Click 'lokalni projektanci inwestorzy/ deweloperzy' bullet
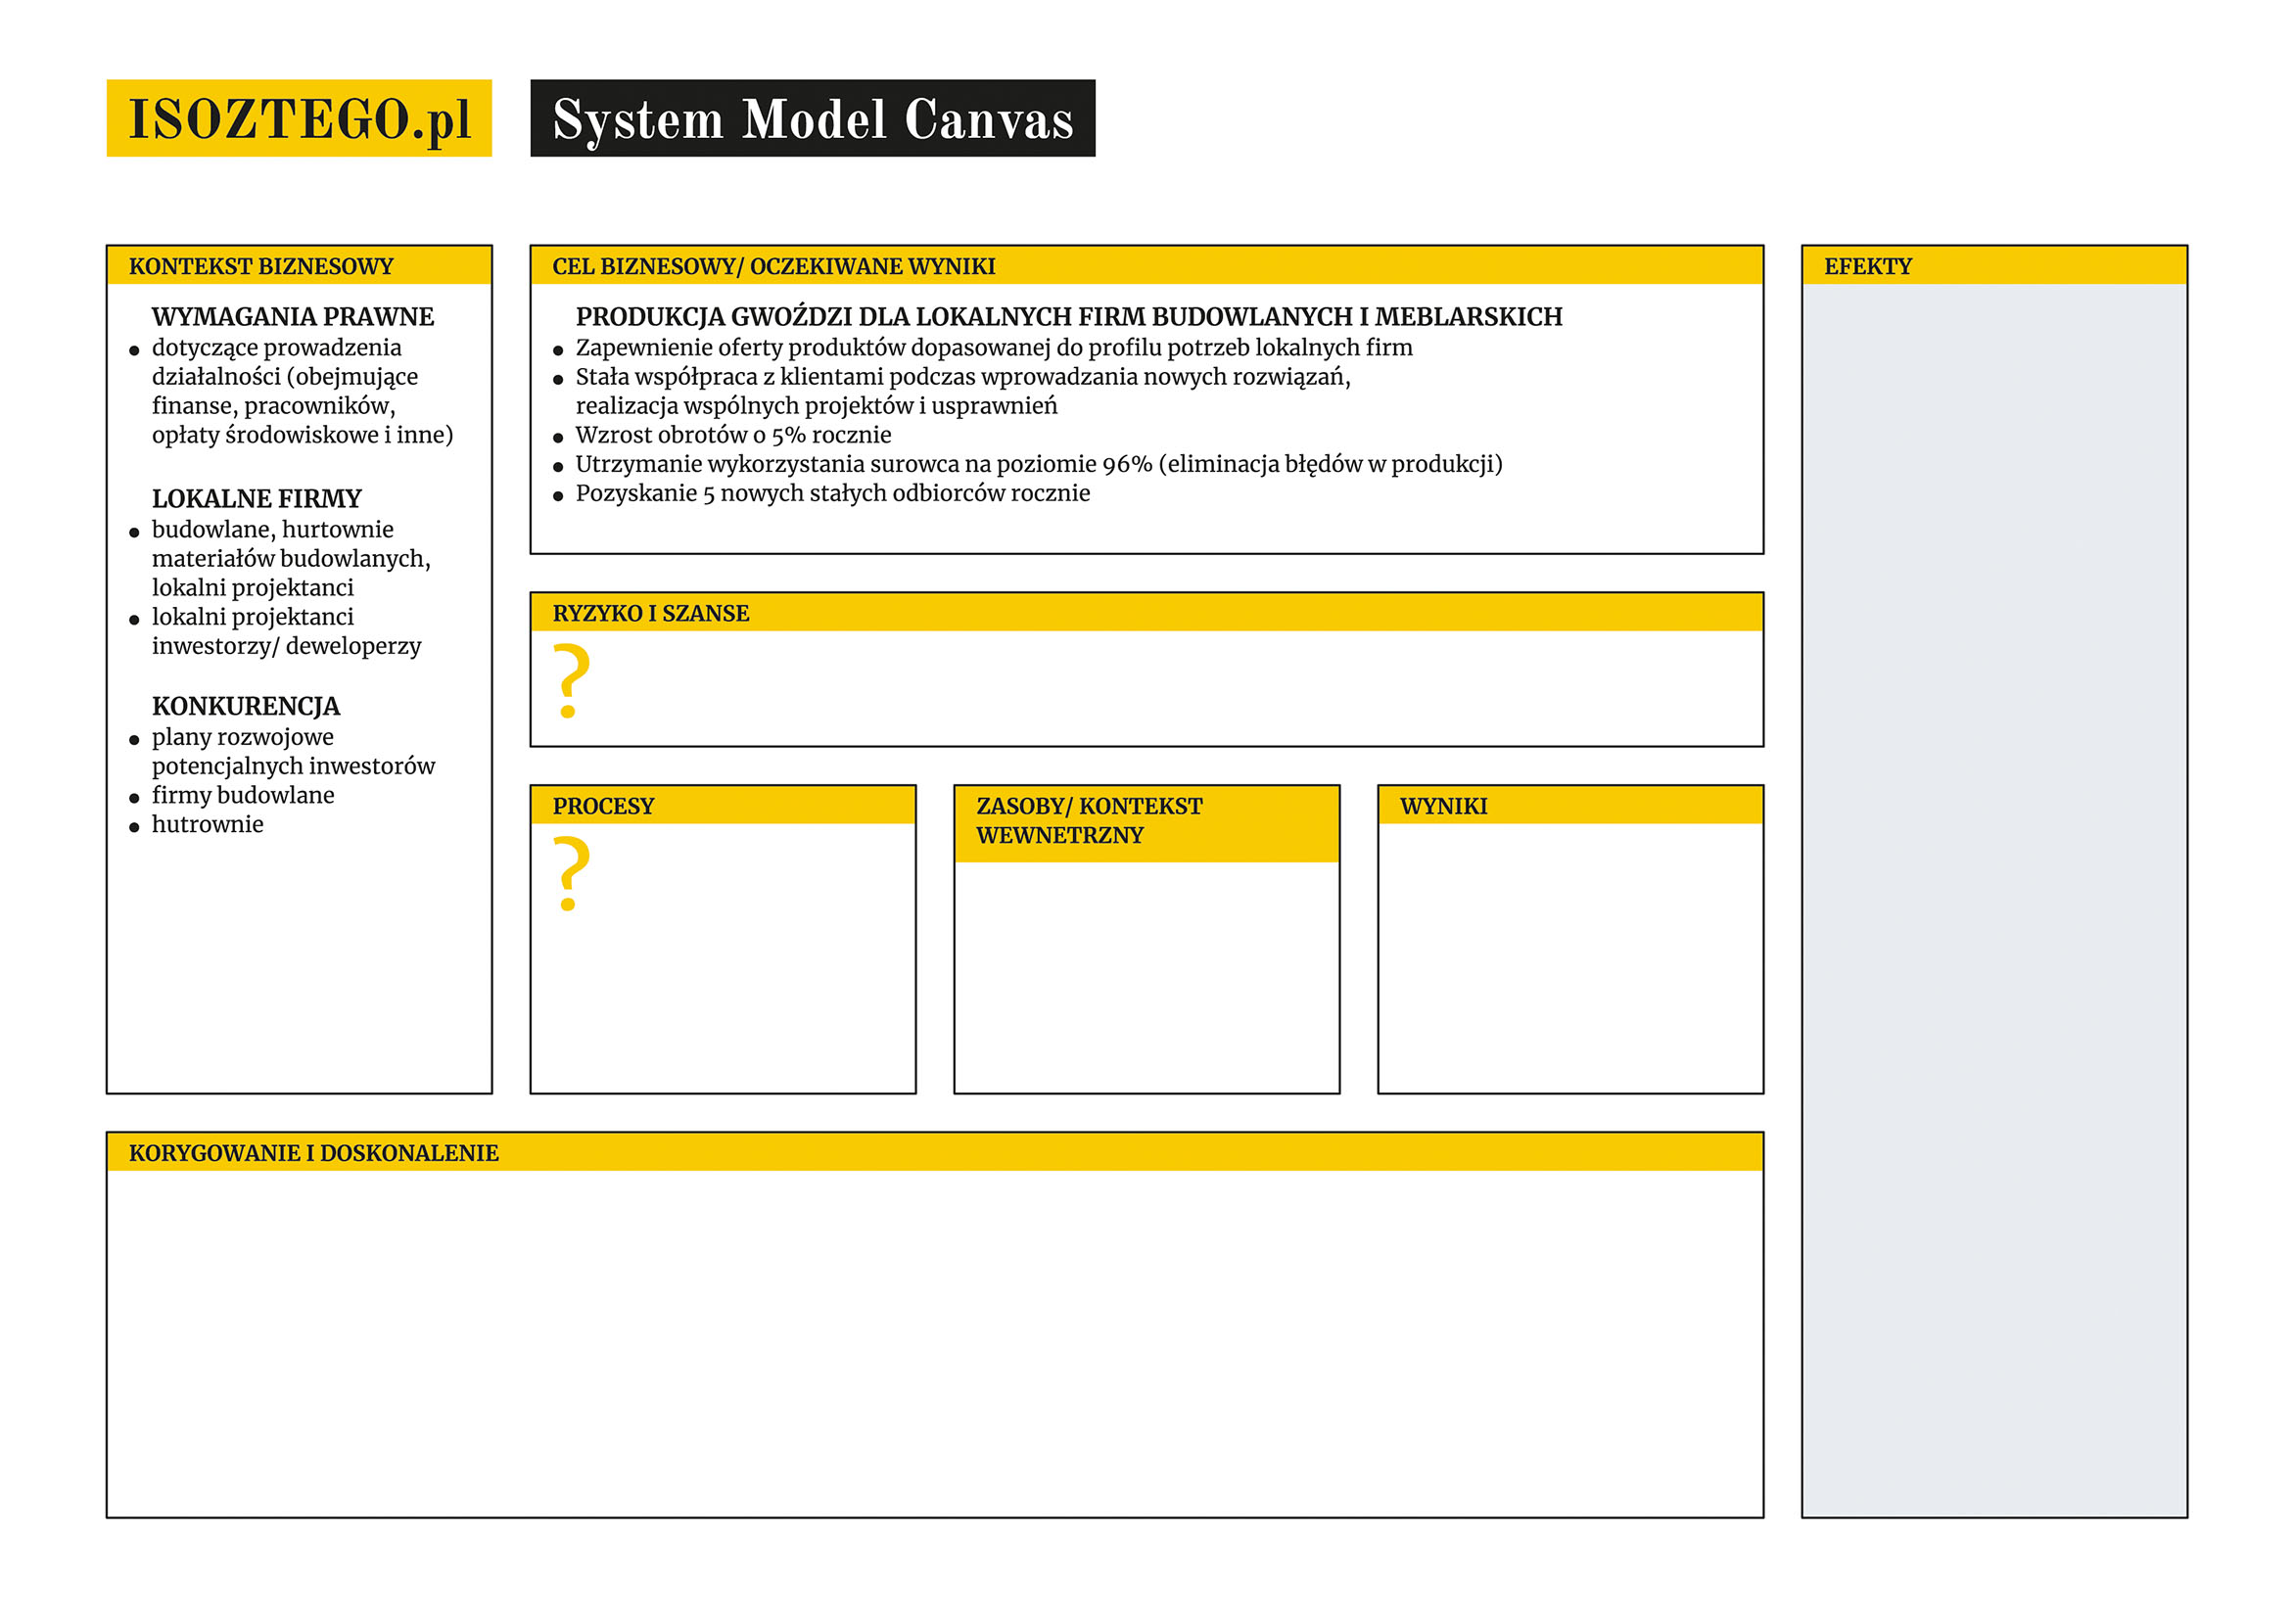2292x1624 pixels. [x=286, y=632]
